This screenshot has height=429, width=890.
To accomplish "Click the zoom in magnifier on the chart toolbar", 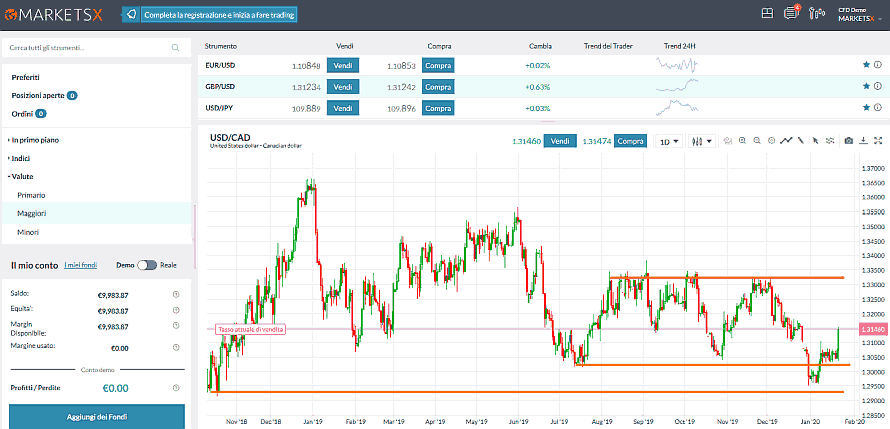I will [741, 141].
